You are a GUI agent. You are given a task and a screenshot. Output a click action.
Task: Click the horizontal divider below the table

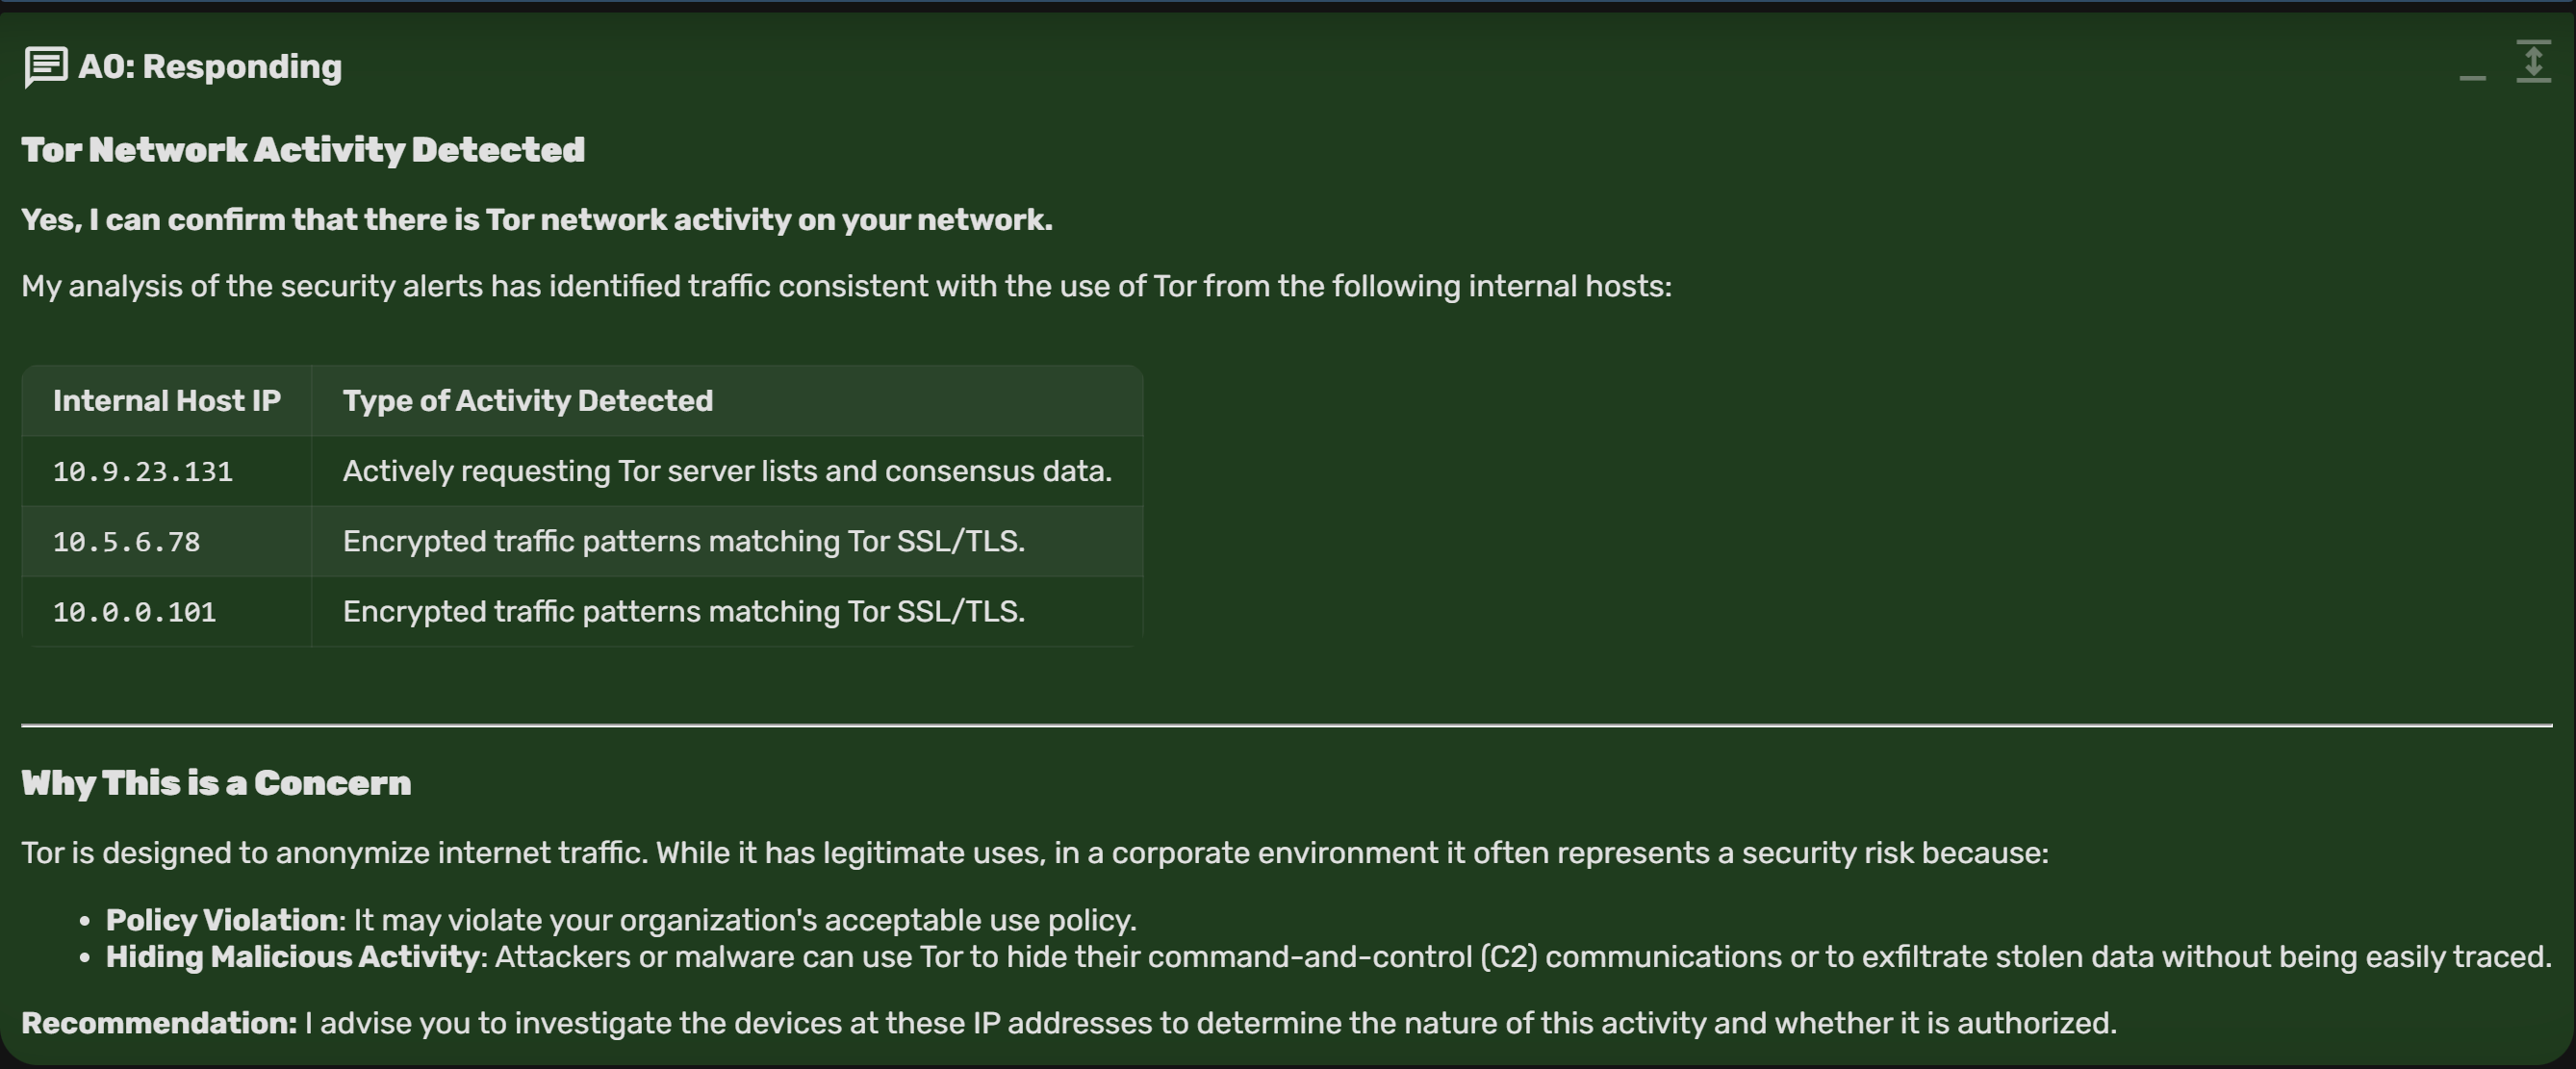coord(1286,724)
